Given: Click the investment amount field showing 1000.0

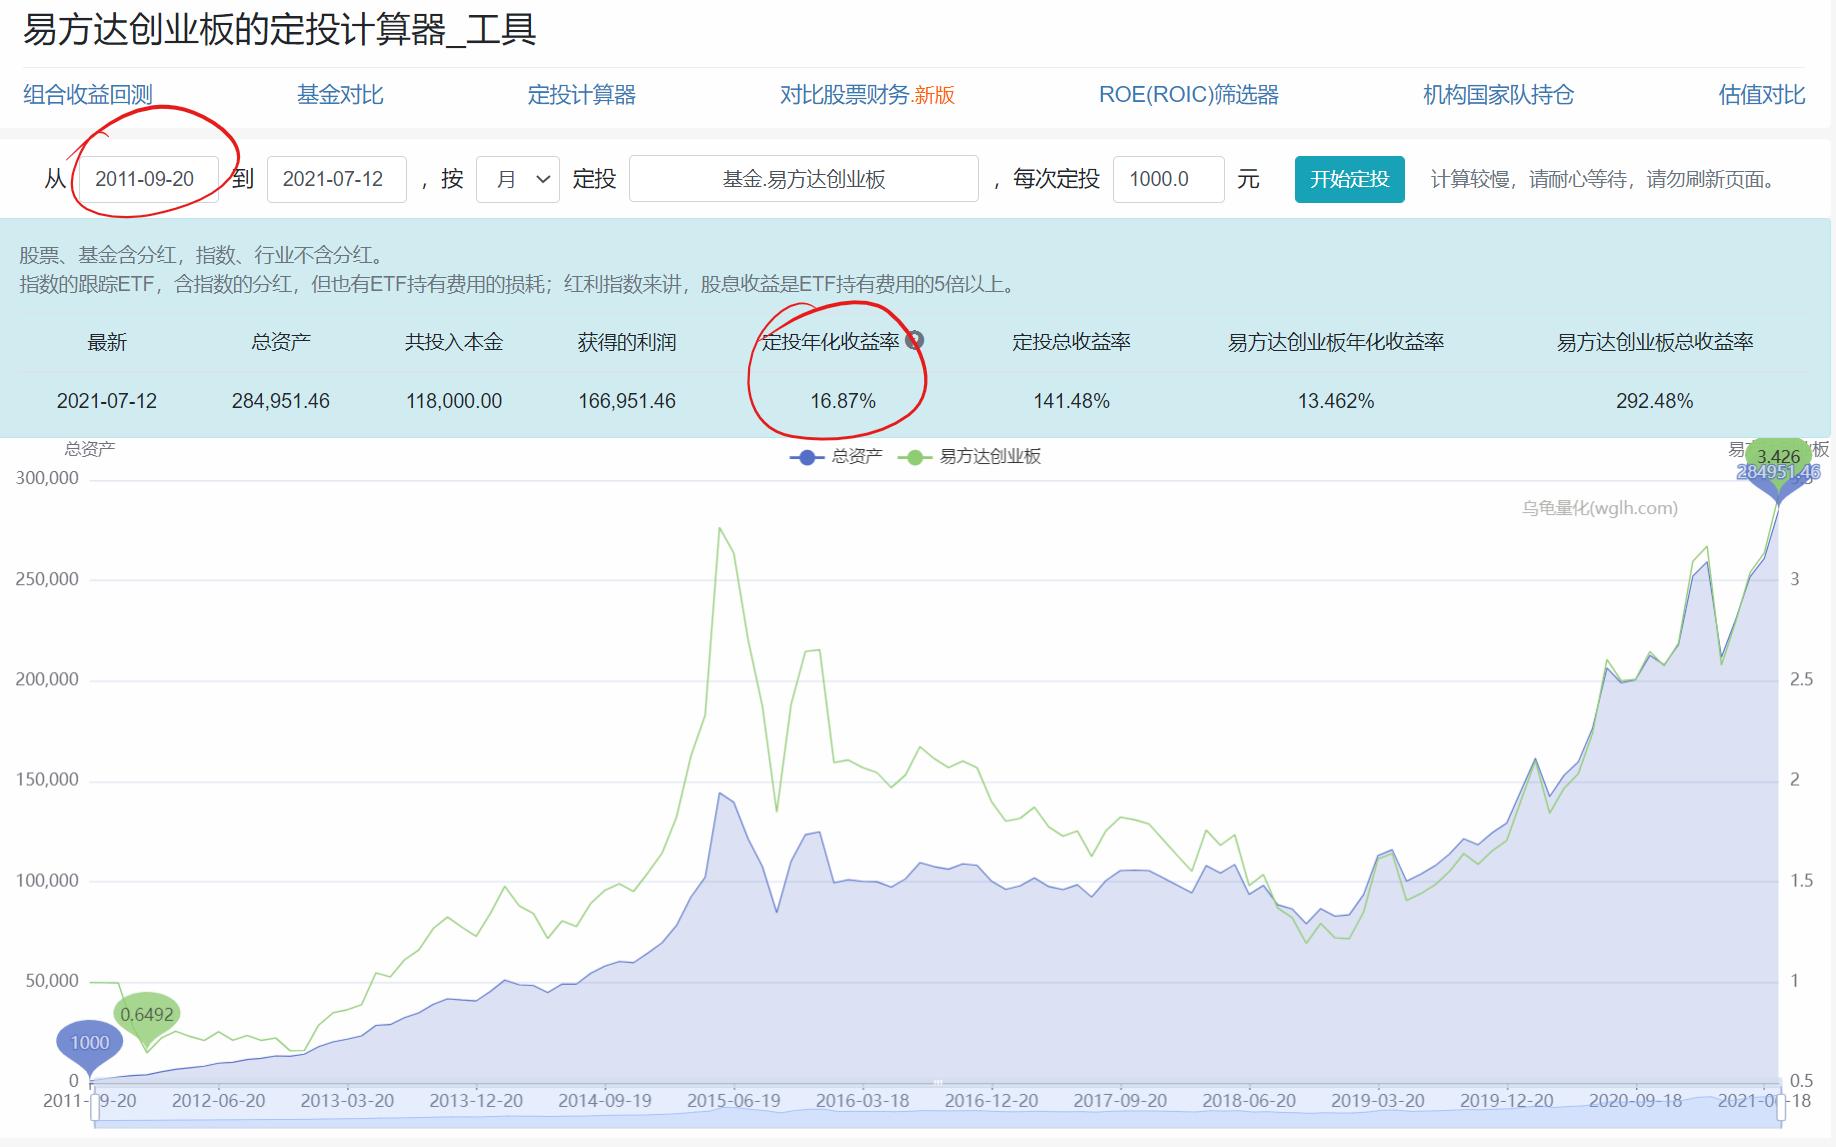Looking at the screenshot, I should point(1168,179).
